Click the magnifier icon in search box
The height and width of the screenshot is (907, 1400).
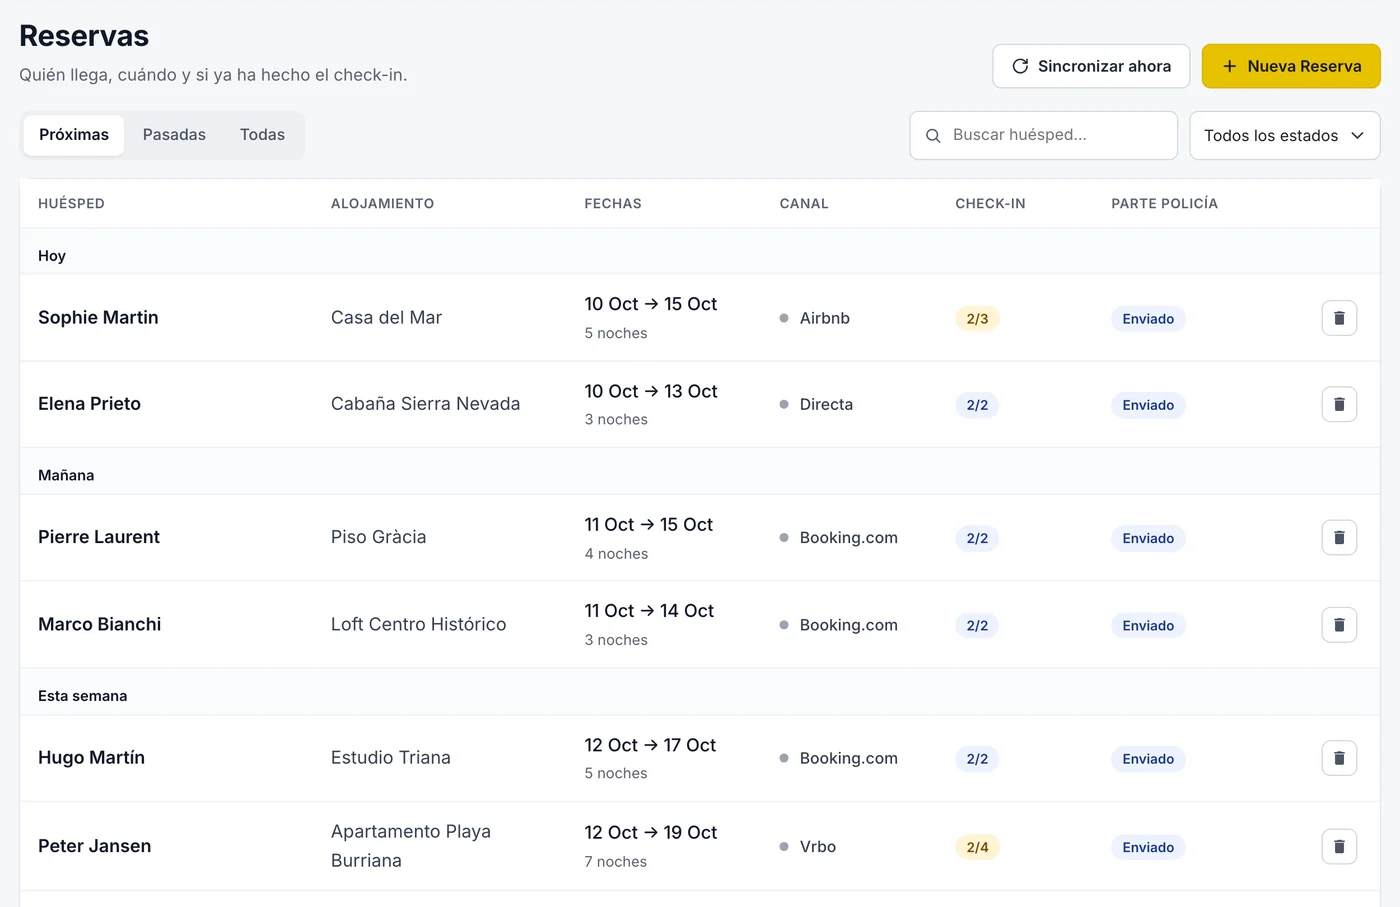[x=933, y=135]
